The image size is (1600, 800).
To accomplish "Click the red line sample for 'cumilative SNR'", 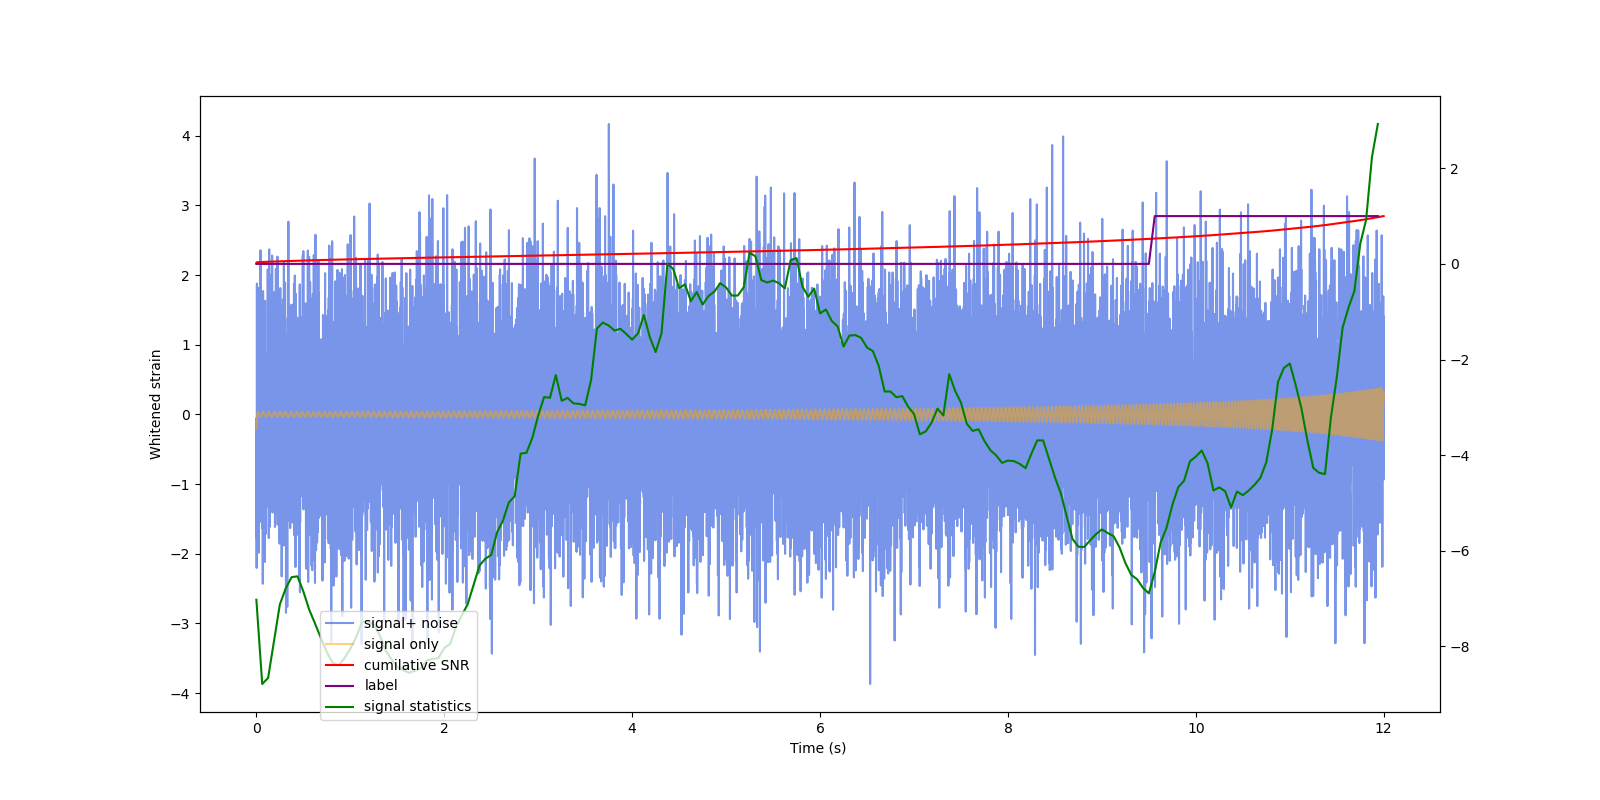I will tap(340, 665).
